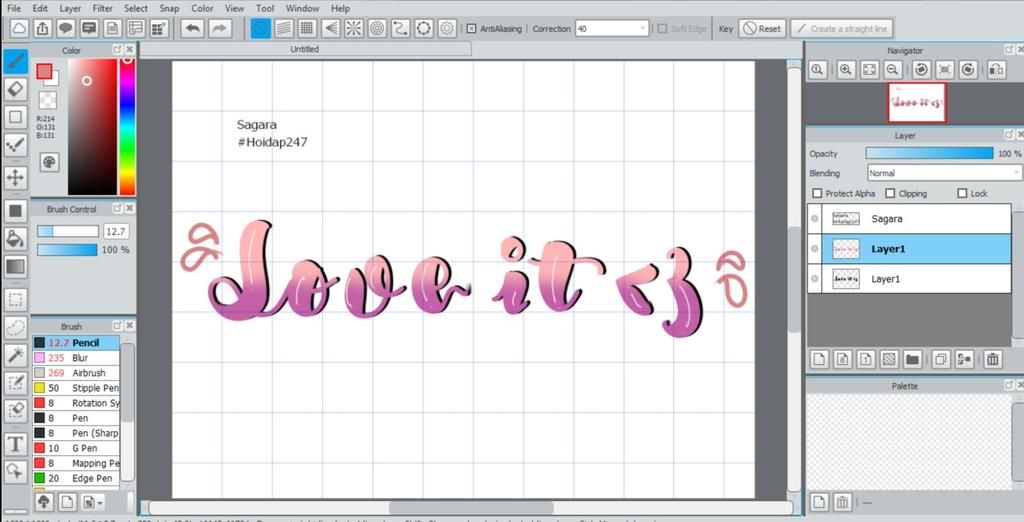Select the Text tool

click(16, 445)
